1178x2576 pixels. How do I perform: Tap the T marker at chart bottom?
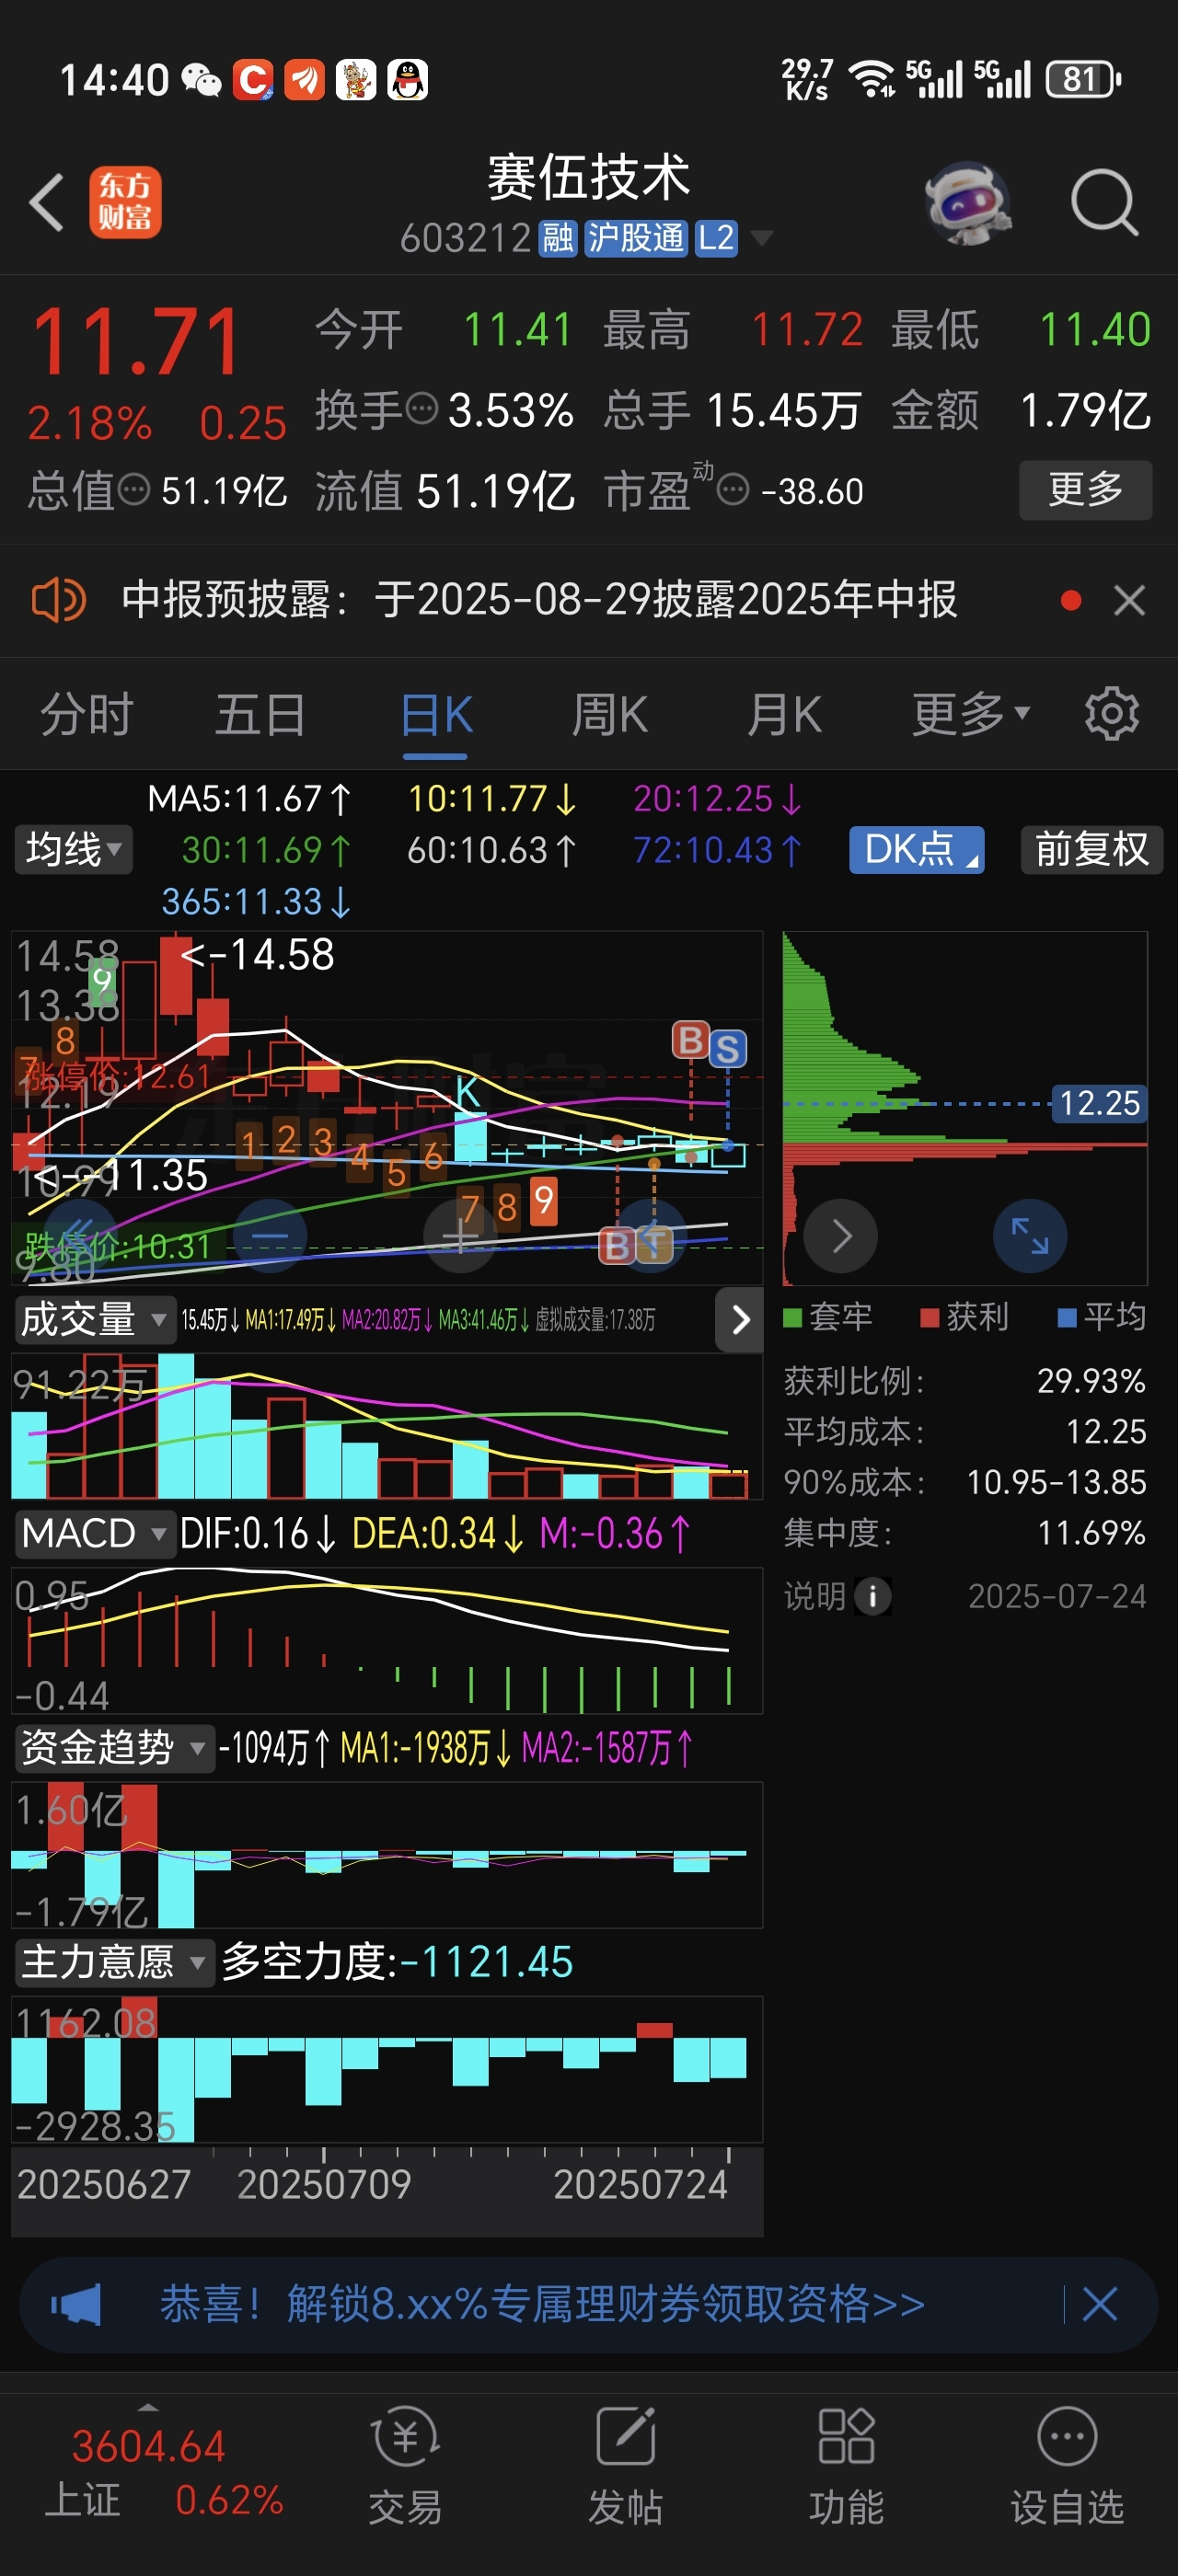tap(654, 1245)
